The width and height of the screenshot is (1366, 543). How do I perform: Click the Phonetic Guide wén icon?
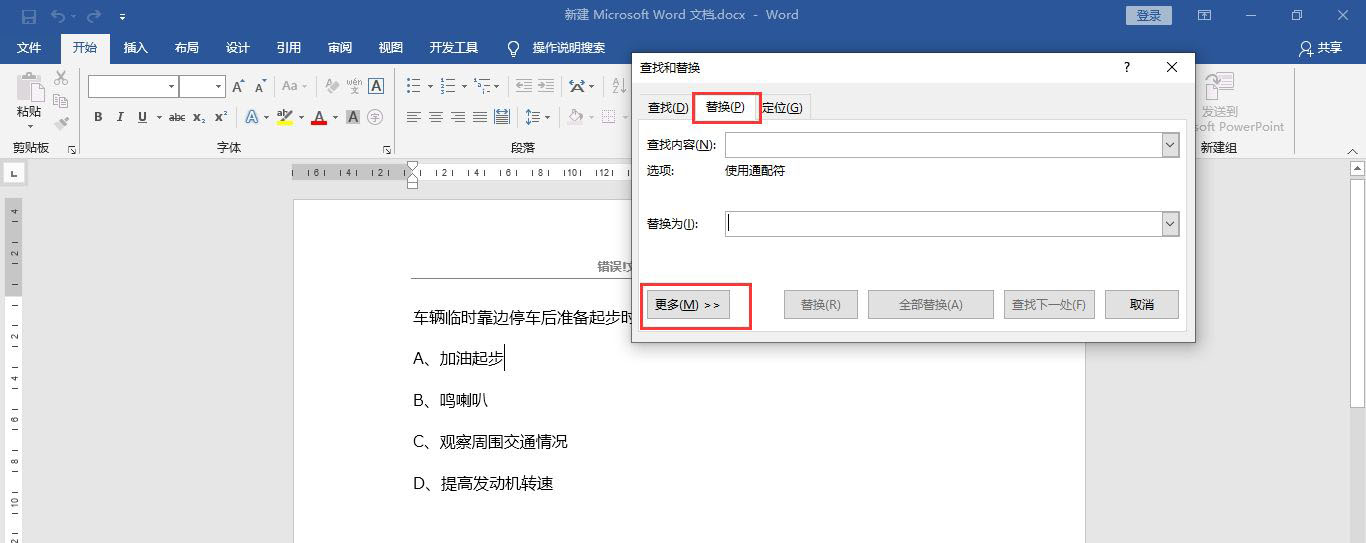click(353, 87)
